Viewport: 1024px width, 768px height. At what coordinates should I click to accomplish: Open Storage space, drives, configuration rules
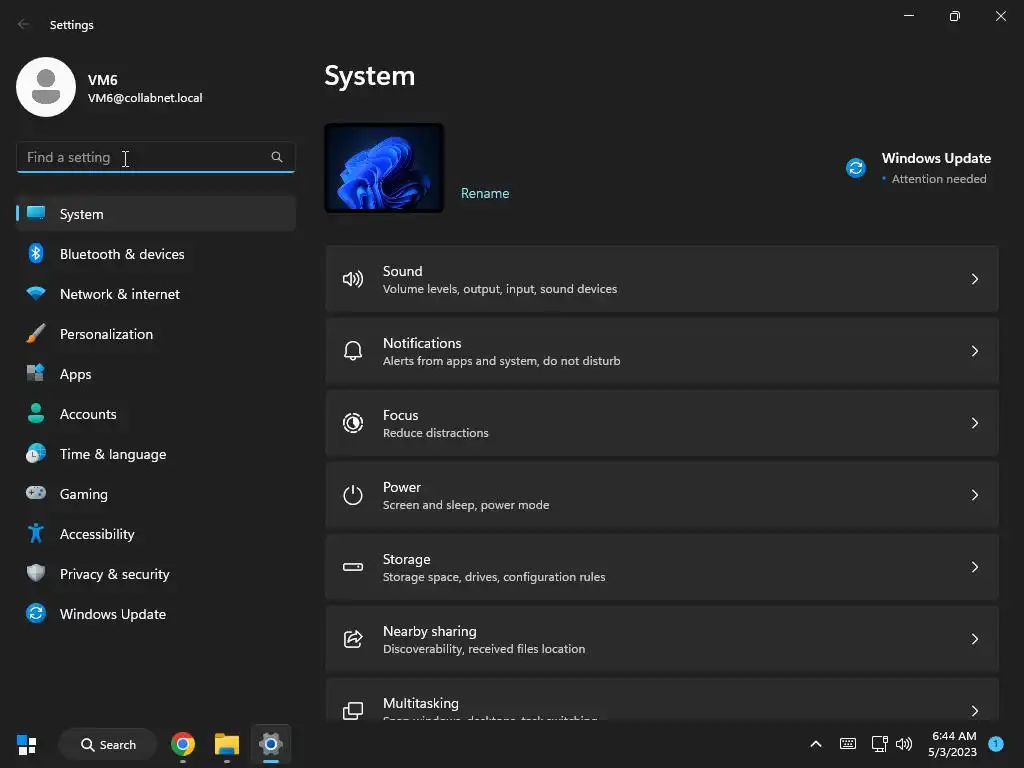click(x=662, y=567)
